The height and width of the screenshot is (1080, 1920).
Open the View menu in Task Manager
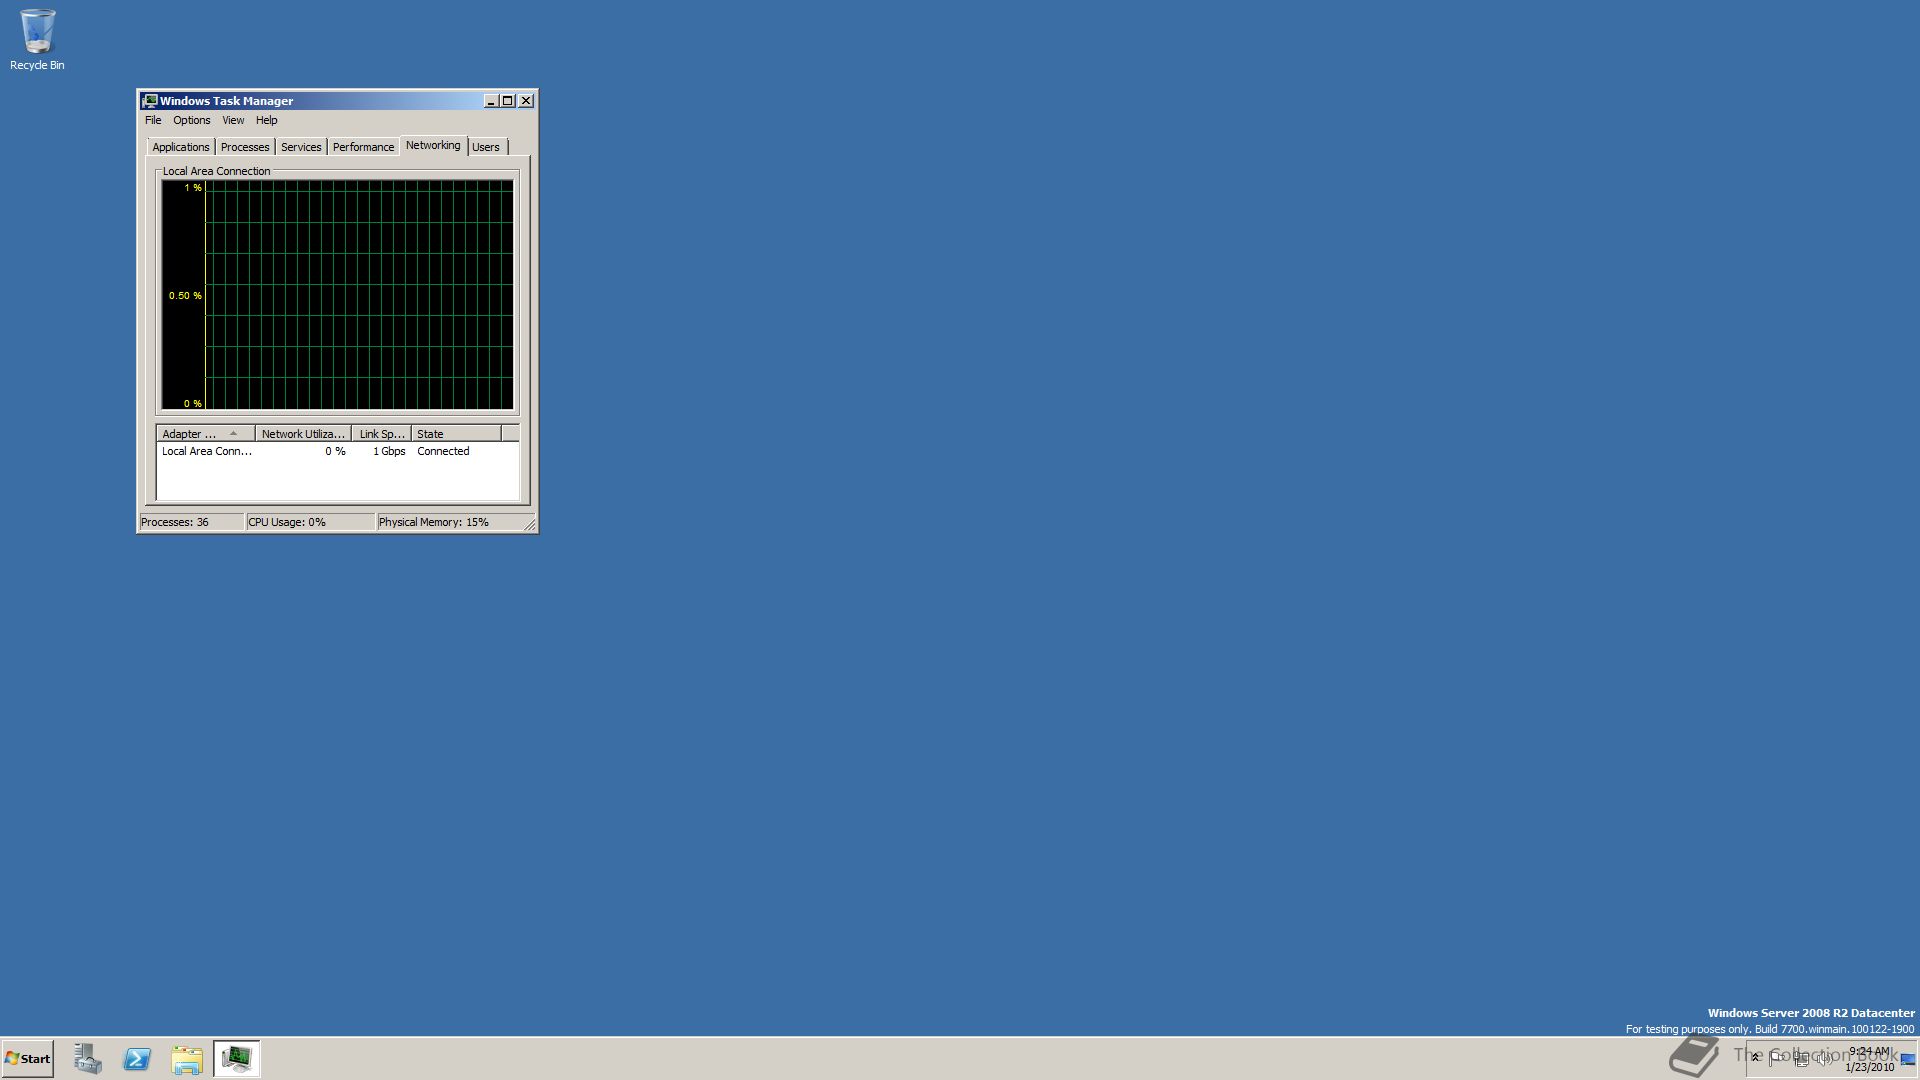coord(233,120)
